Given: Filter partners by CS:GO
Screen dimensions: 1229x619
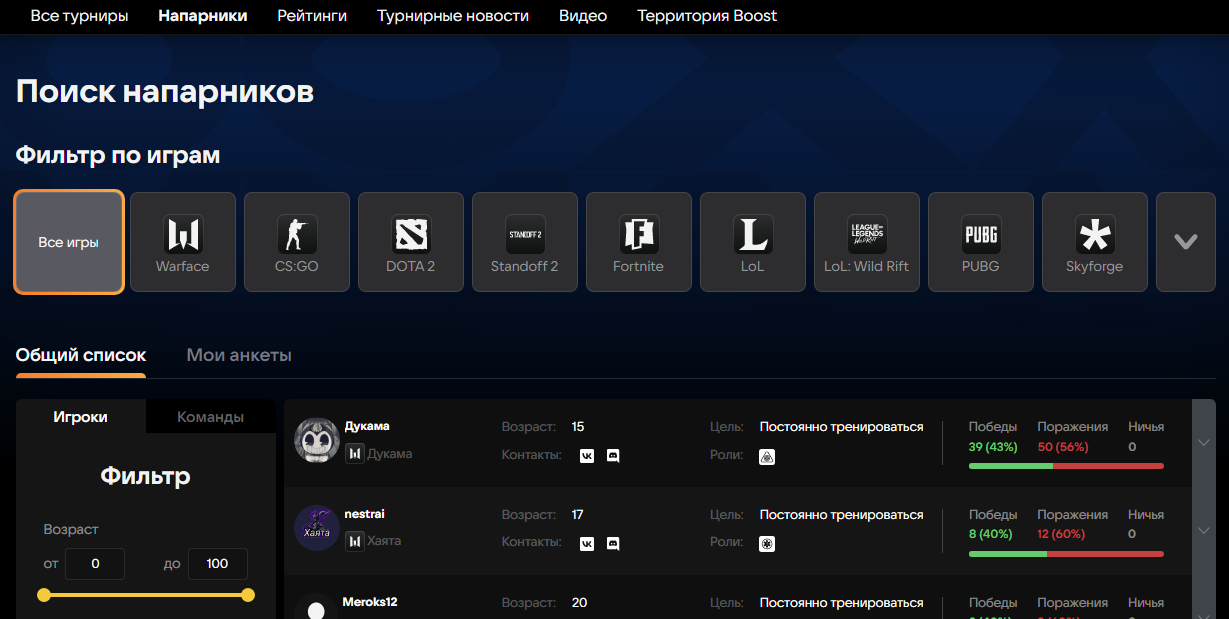Looking at the screenshot, I should coord(297,242).
